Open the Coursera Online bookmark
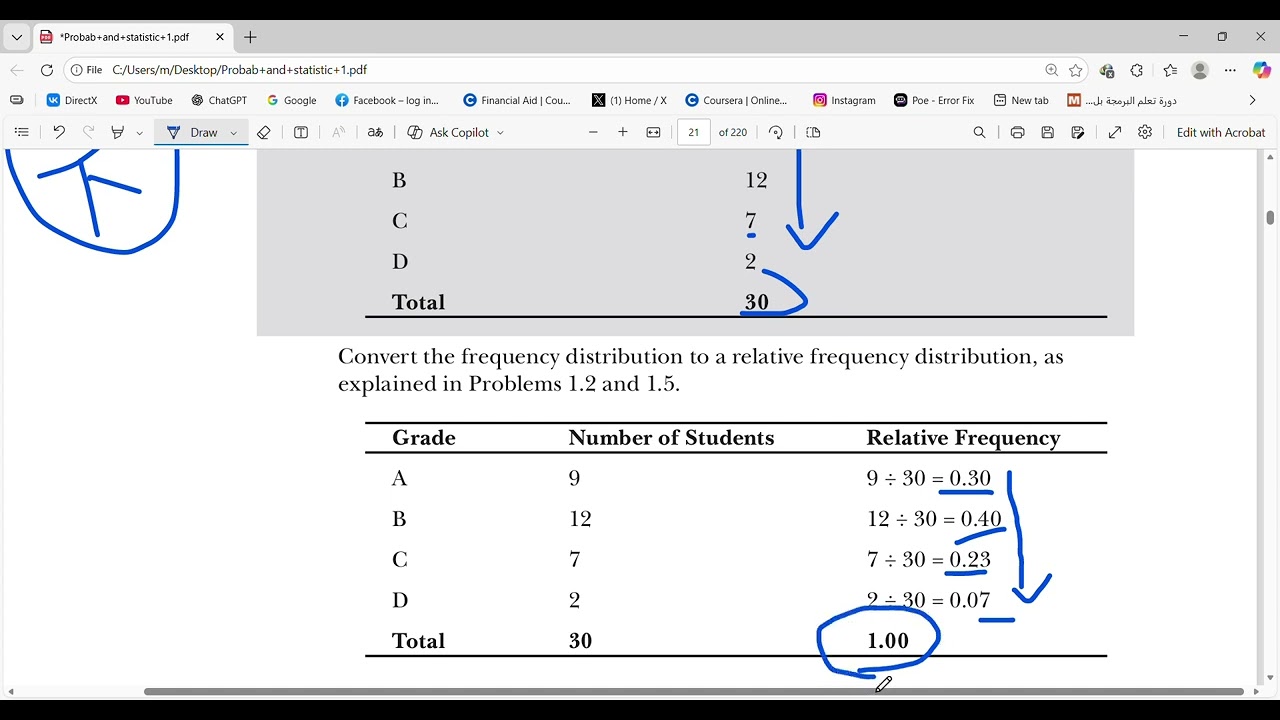 737,100
